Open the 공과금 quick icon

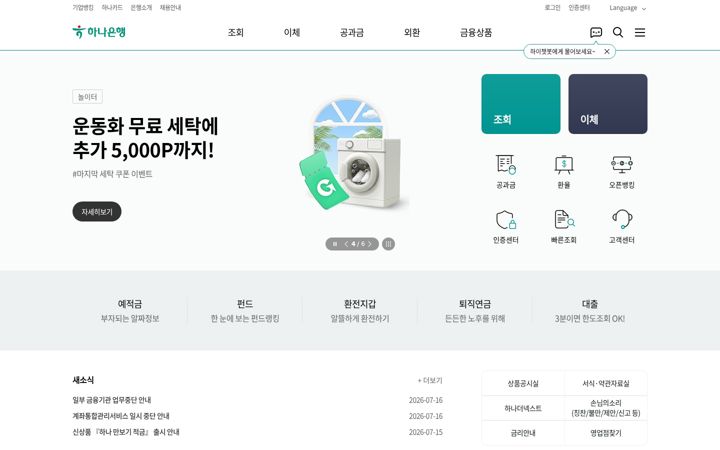point(506,172)
